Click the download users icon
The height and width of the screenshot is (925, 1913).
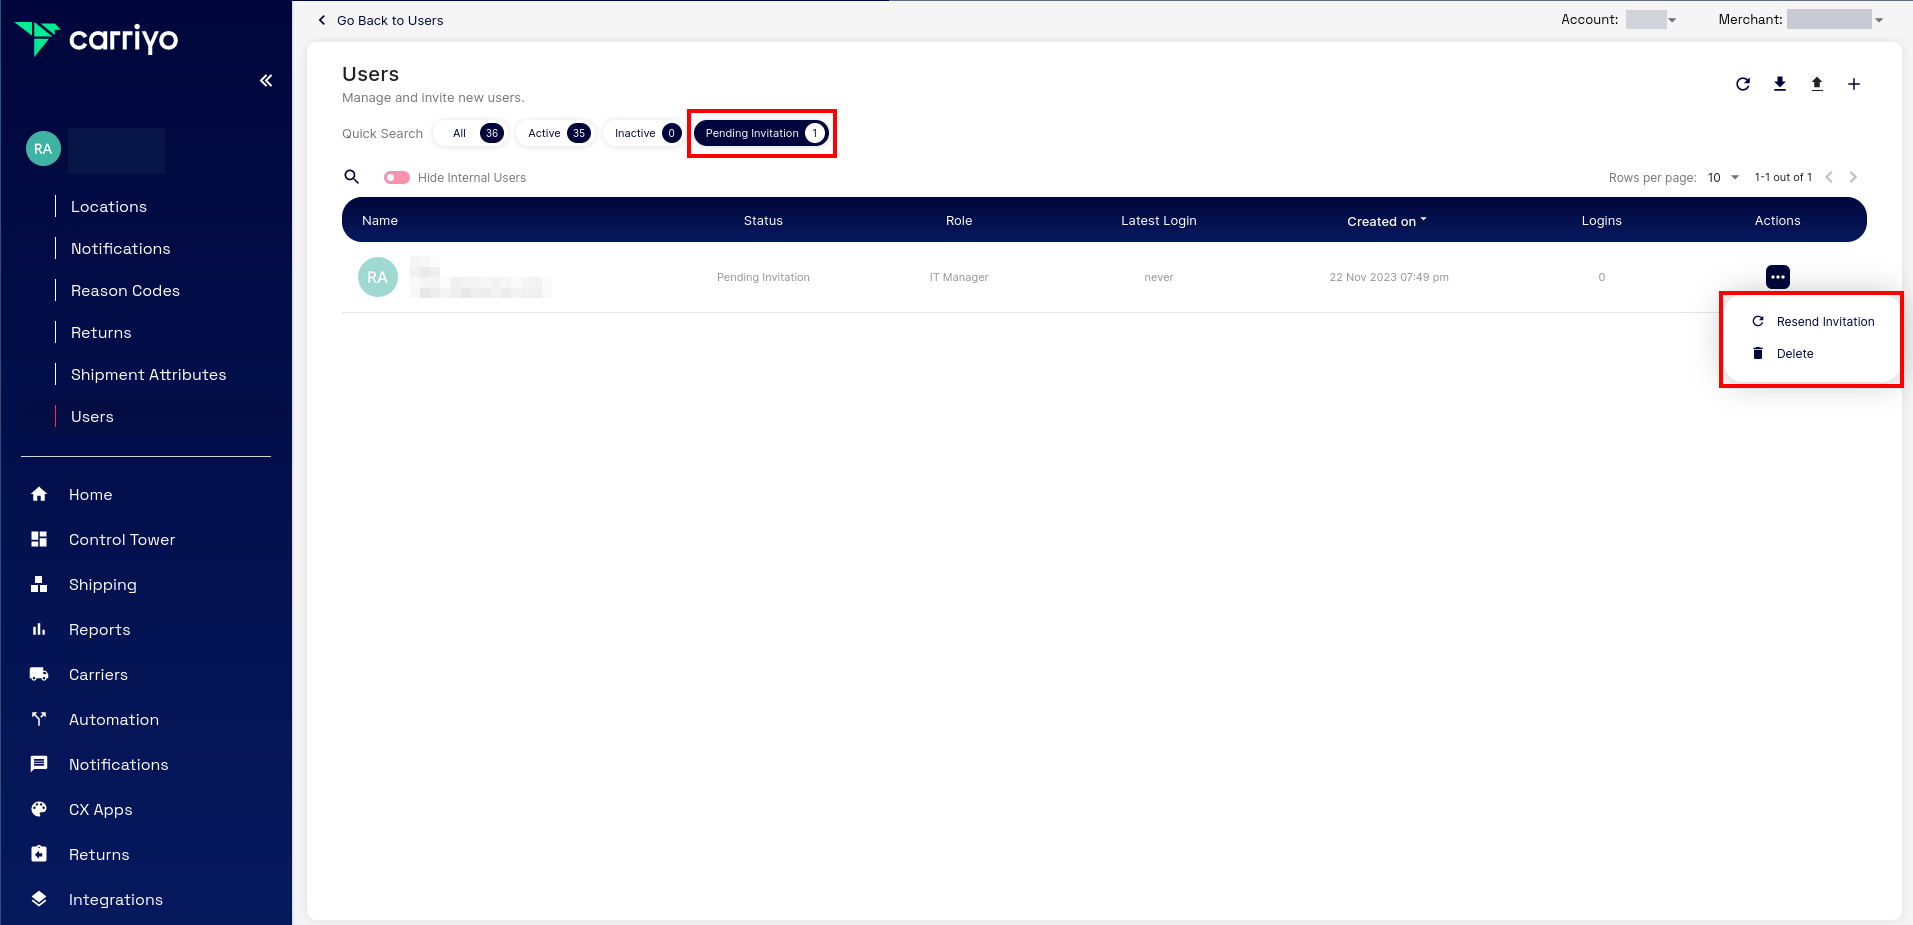[1780, 84]
